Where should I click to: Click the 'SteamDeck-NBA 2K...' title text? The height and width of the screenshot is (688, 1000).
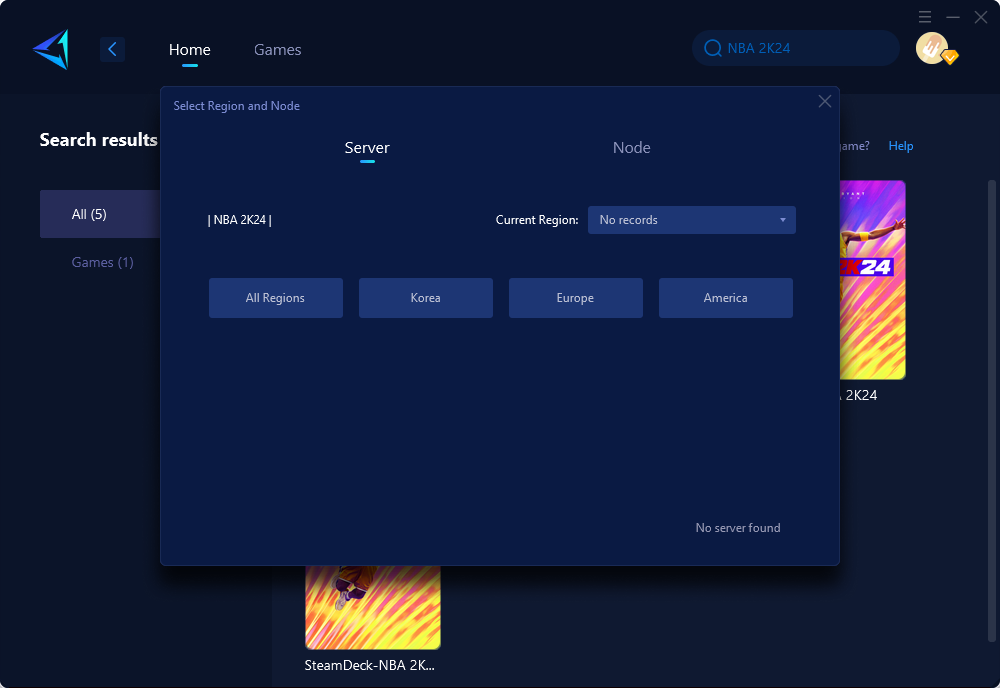[369, 665]
